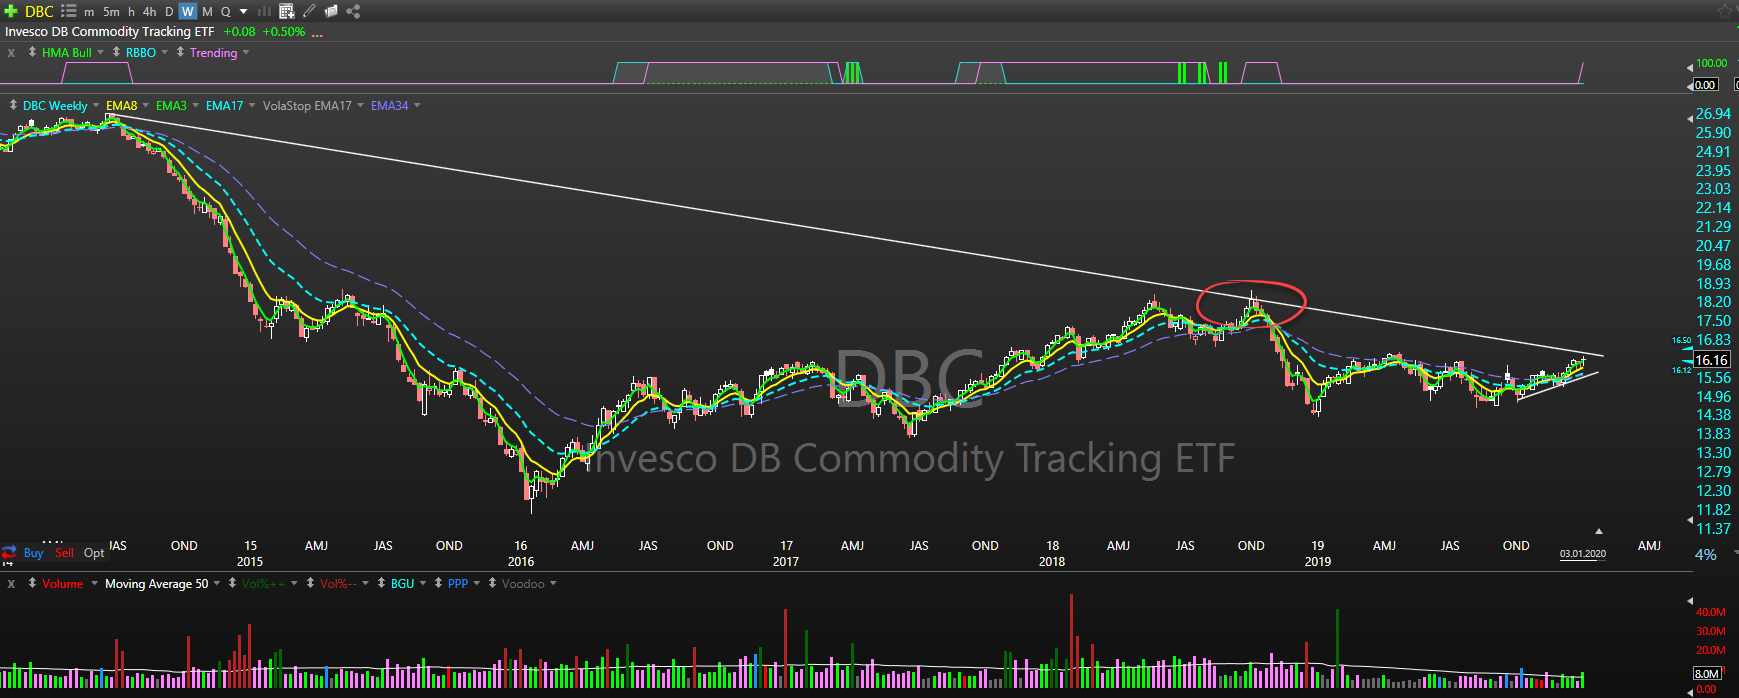Click the 8.0M volume value tag
The width and height of the screenshot is (1739, 698).
tap(1707, 674)
